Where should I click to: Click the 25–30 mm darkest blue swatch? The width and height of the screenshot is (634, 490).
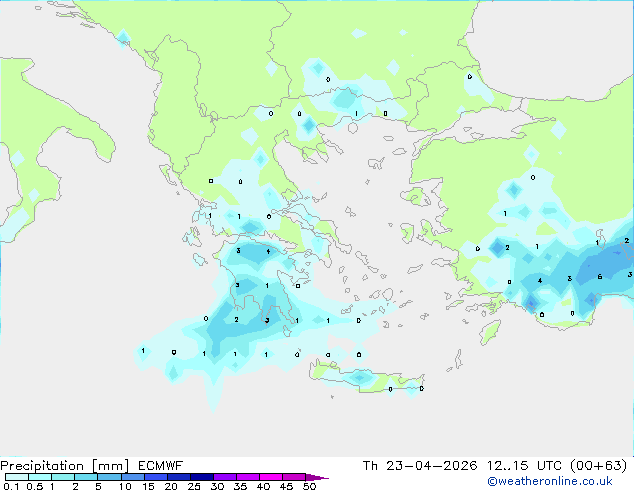(x=201, y=477)
